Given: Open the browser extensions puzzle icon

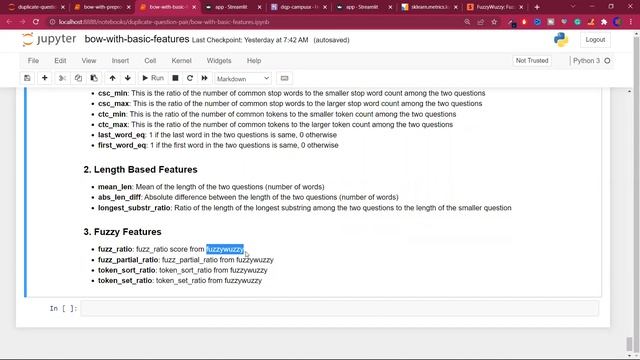Looking at the screenshot, I should pos(604,22).
